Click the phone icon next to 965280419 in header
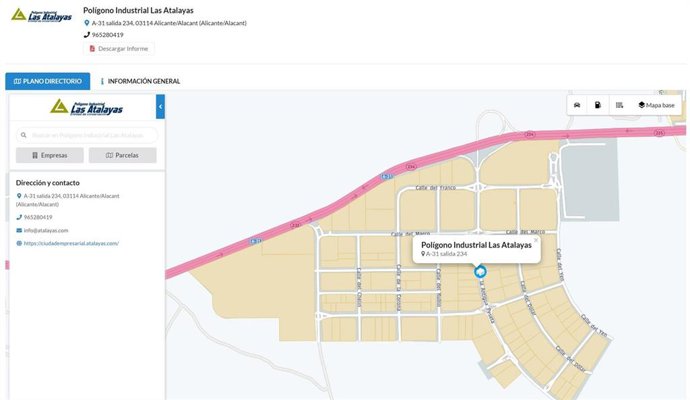690x400 pixels. pyautogui.click(x=87, y=35)
